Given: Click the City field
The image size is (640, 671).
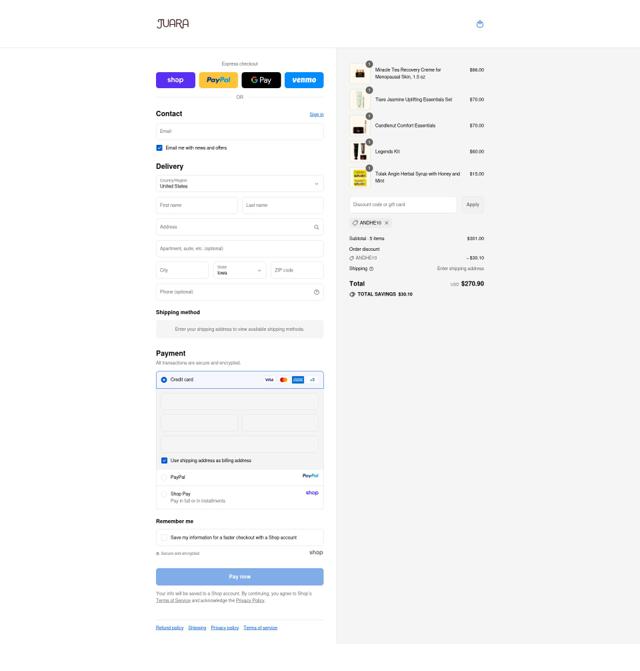Looking at the screenshot, I should [182, 270].
